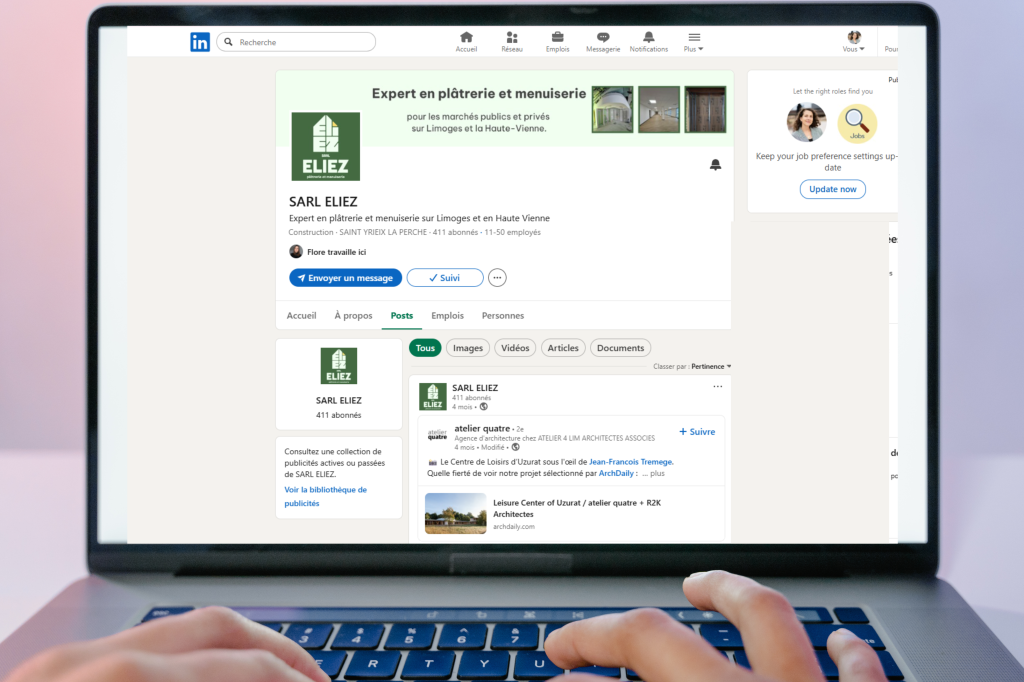Screen dimensions: 1024x682
Task: Click the globe icon next to Modifié
Action: tap(515, 447)
